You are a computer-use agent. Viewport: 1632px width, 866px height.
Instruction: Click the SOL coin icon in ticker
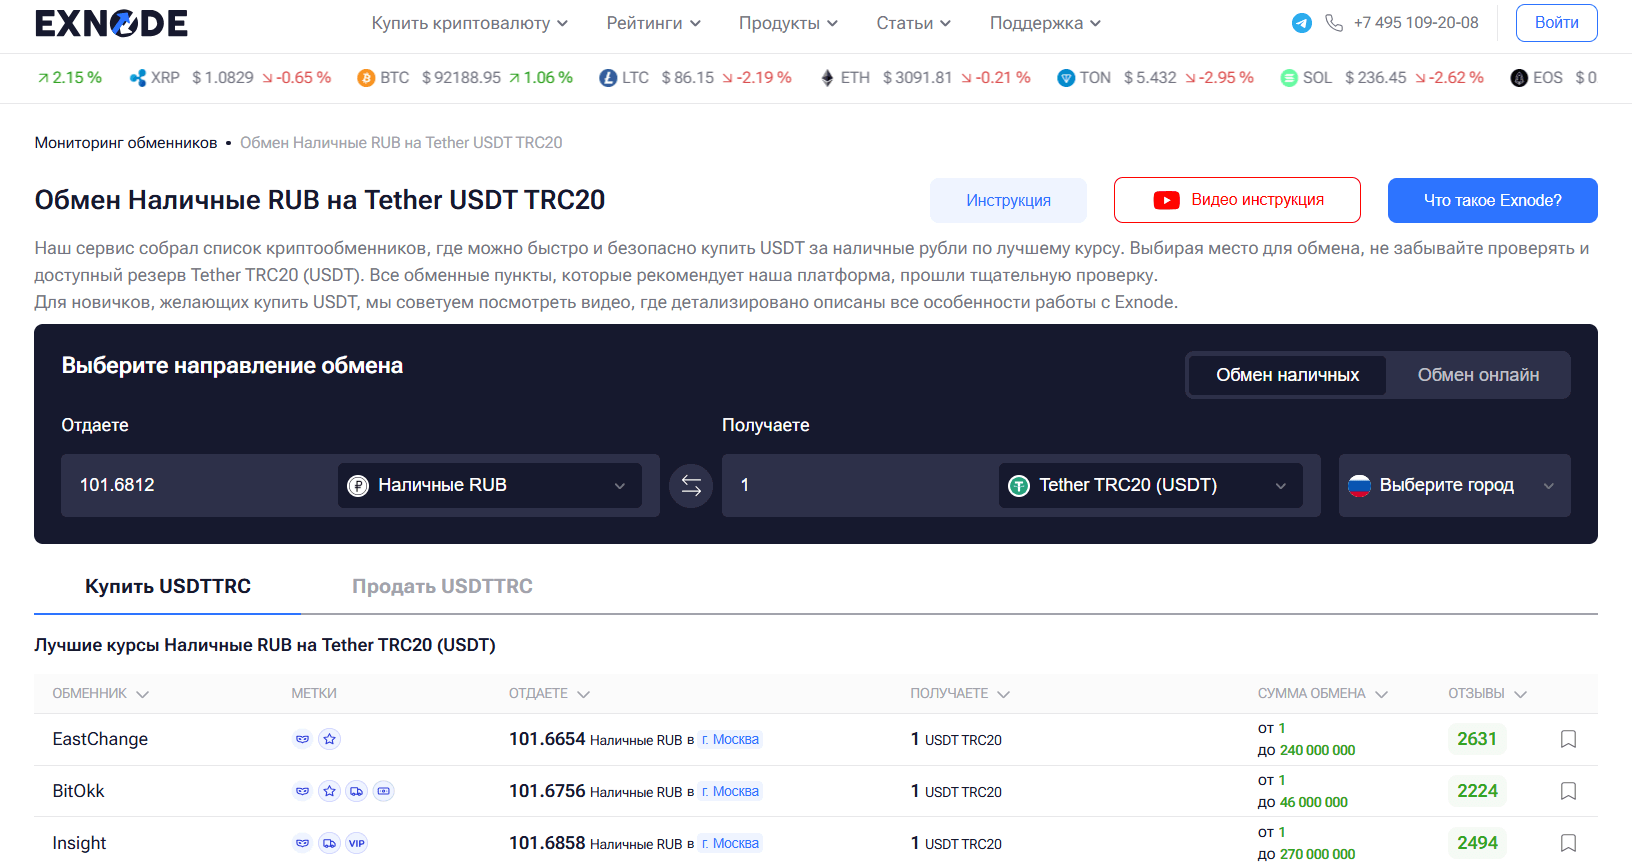coord(1289,78)
